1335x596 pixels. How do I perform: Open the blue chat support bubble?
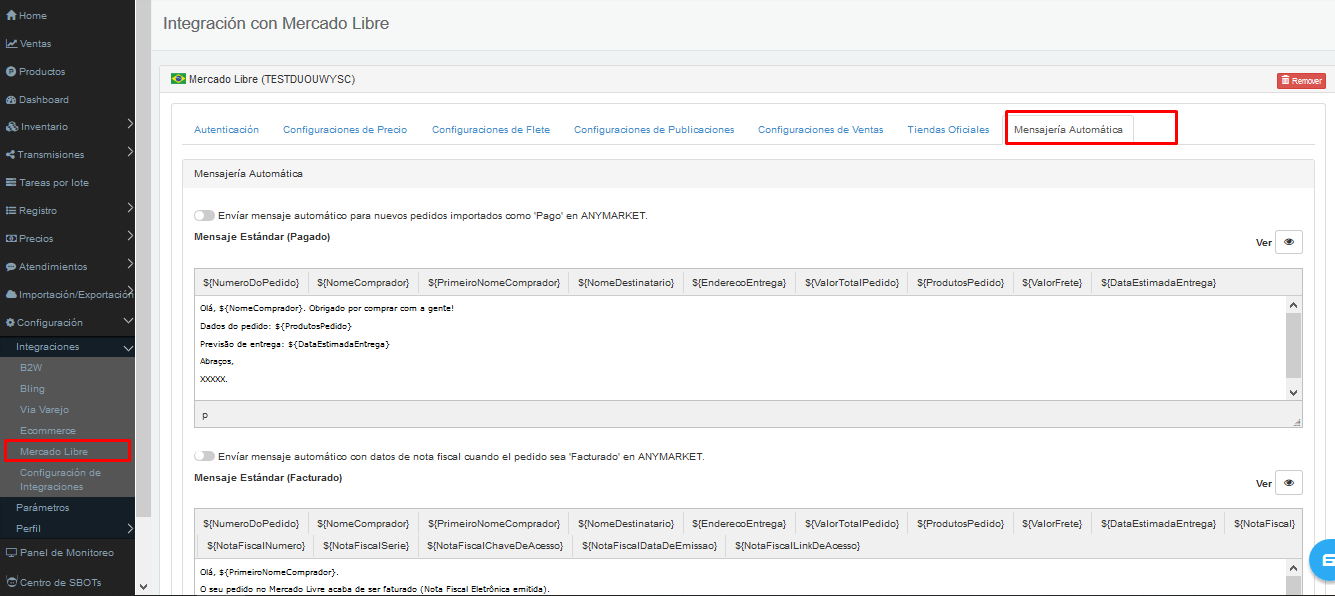click(x=1324, y=559)
